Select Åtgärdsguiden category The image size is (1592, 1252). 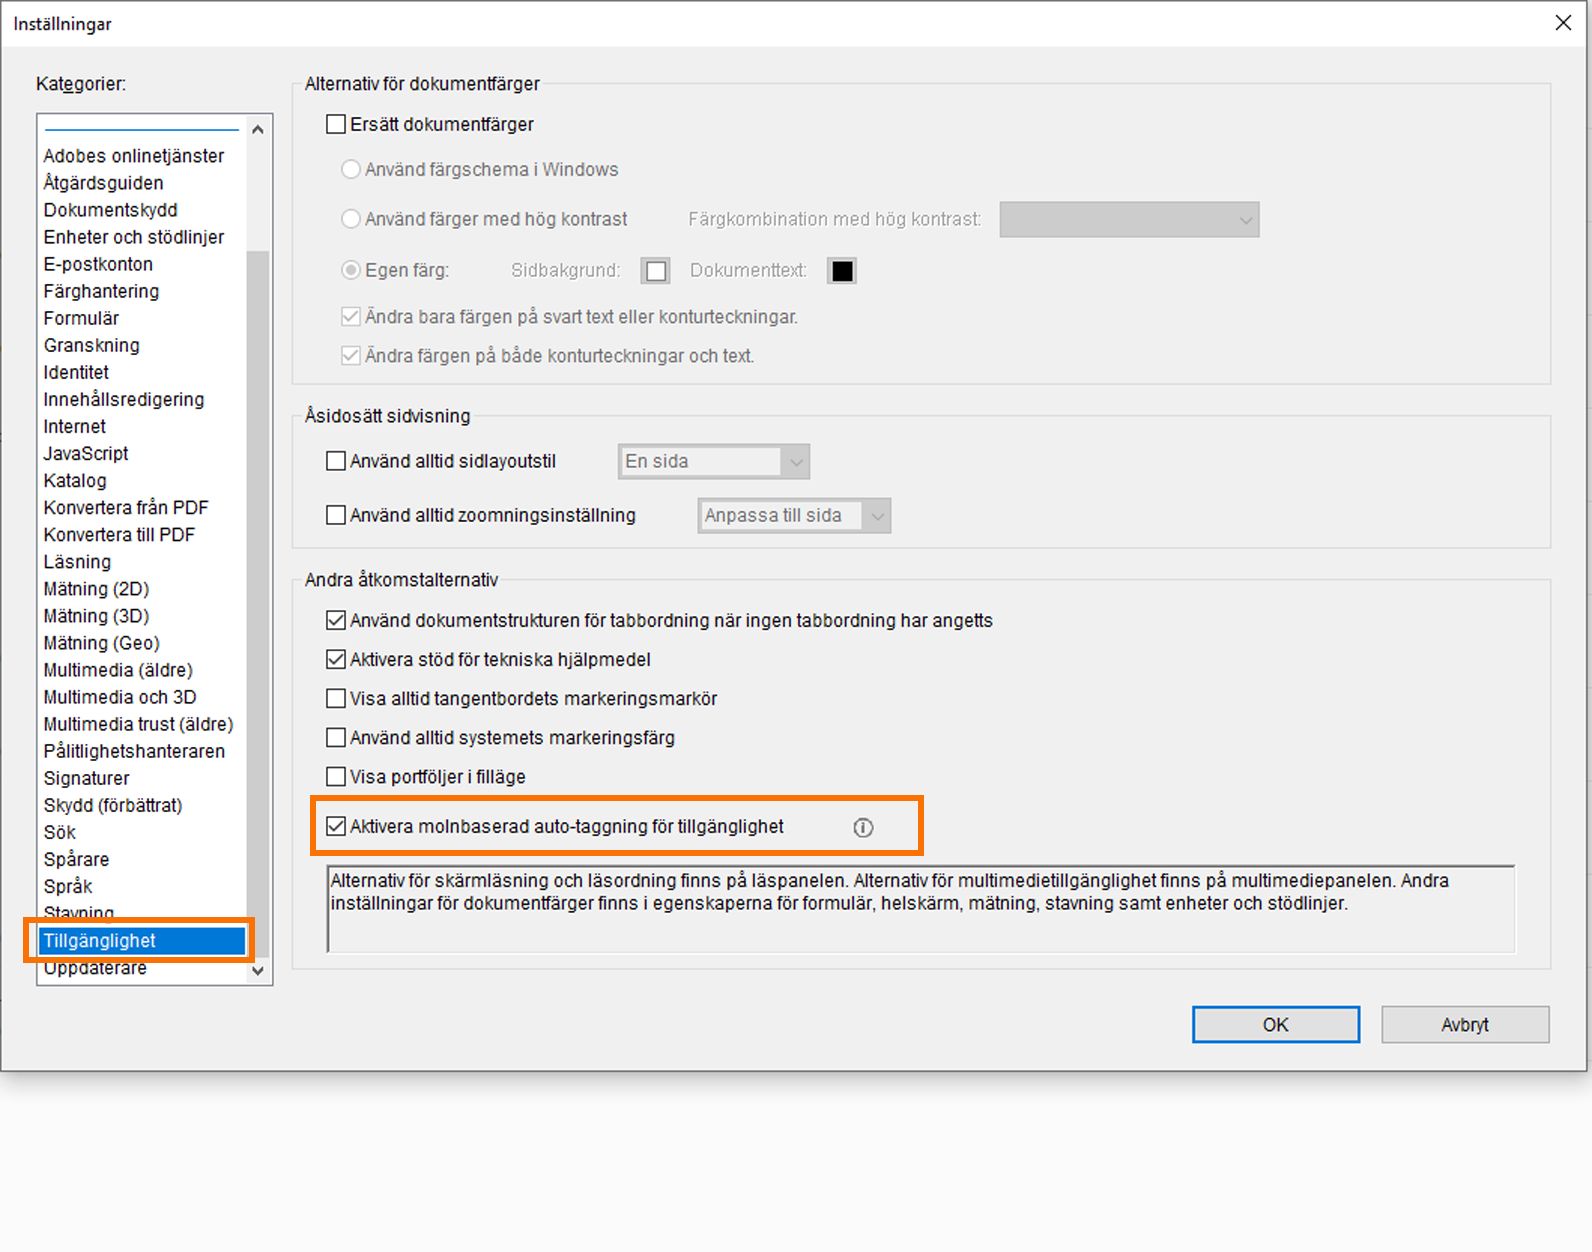click(x=103, y=183)
